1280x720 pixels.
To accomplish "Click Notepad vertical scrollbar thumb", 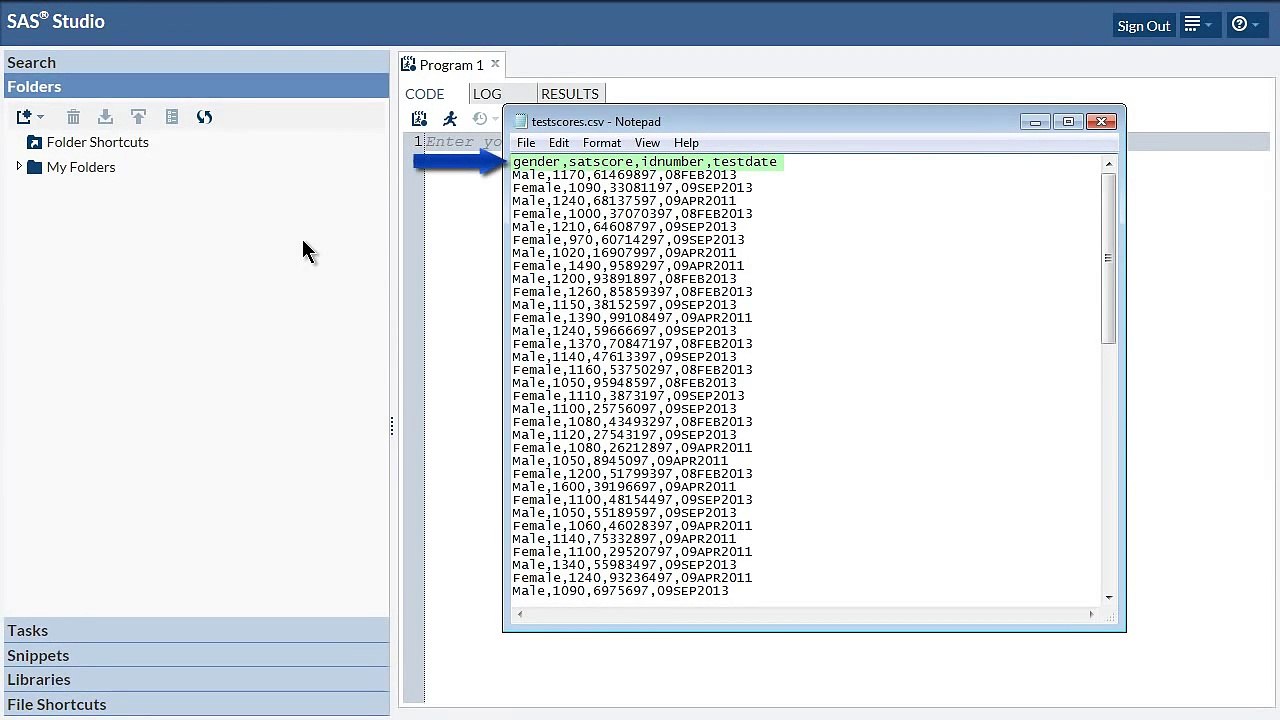I will coord(1108,258).
